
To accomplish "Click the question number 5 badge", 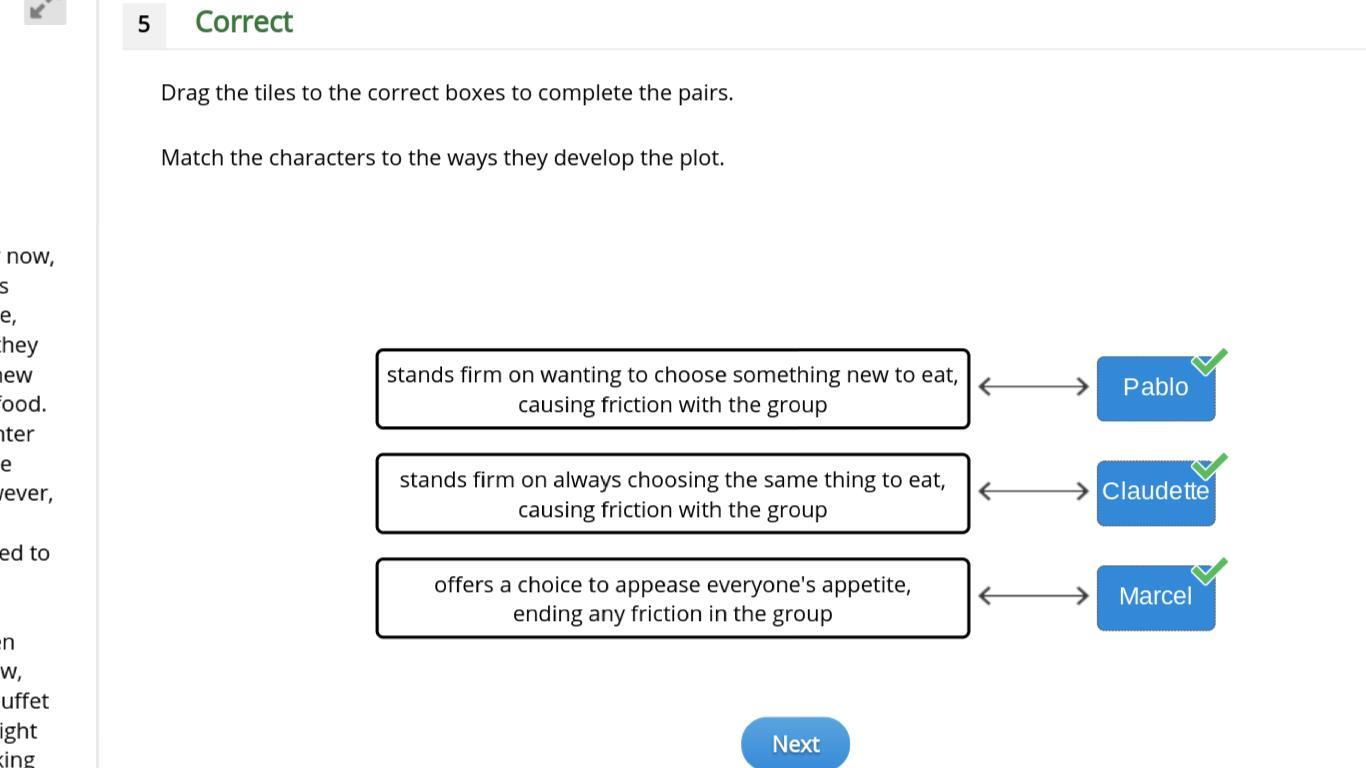I will 144,24.
